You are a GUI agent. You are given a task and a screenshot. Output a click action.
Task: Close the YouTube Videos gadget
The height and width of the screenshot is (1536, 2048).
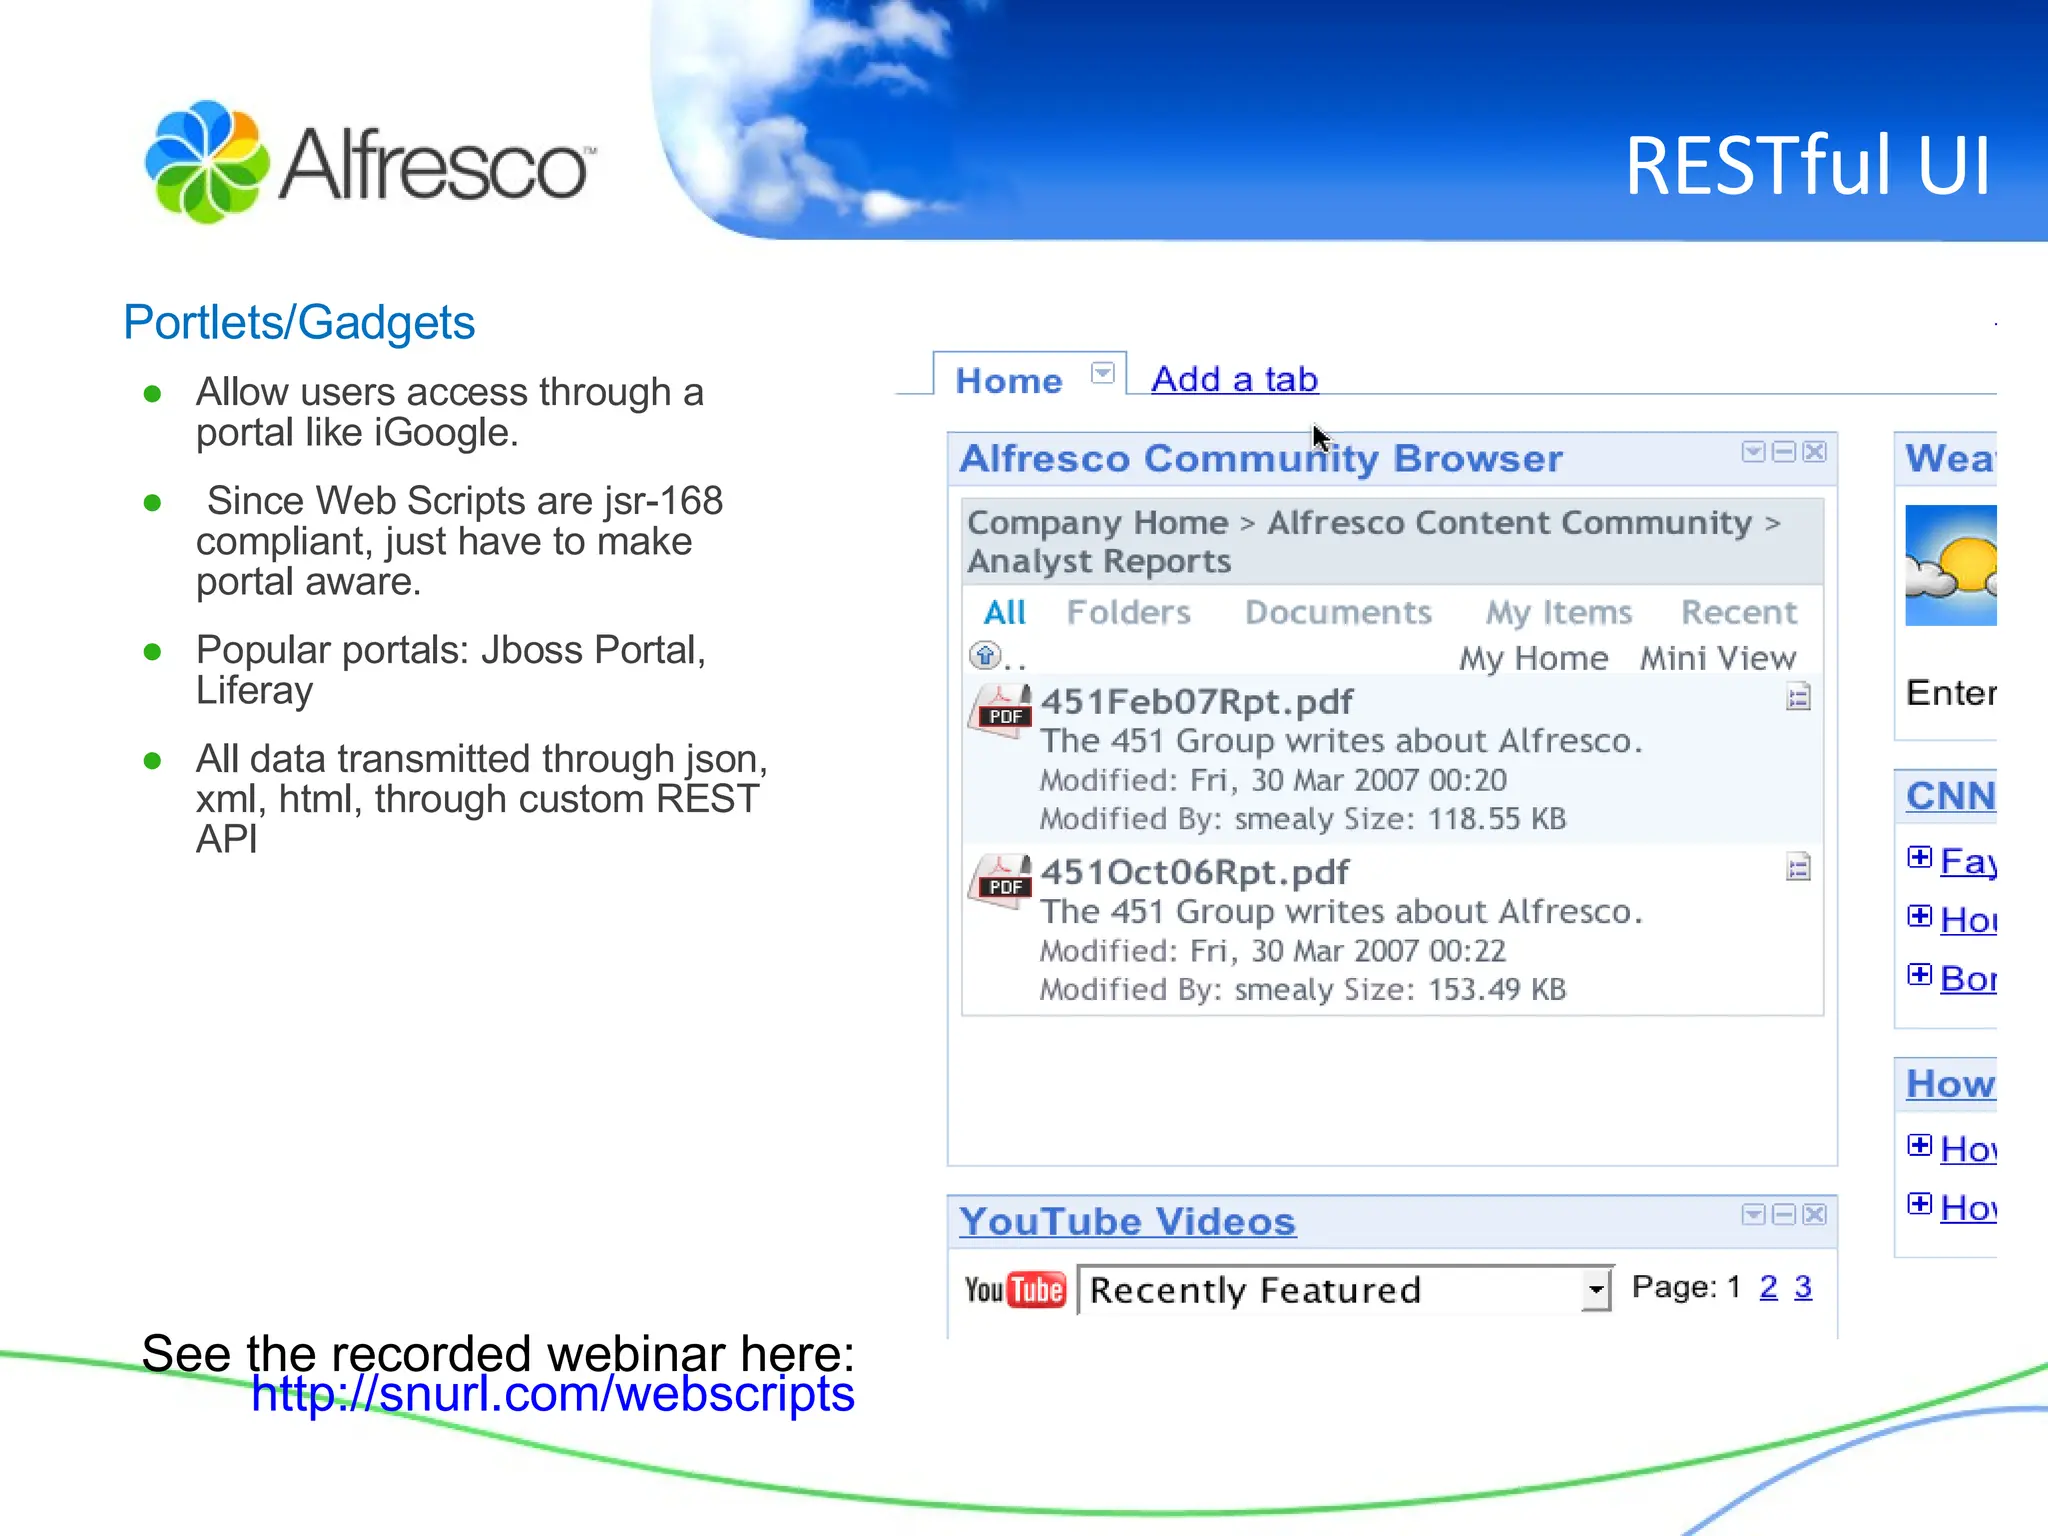point(1814,1214)
